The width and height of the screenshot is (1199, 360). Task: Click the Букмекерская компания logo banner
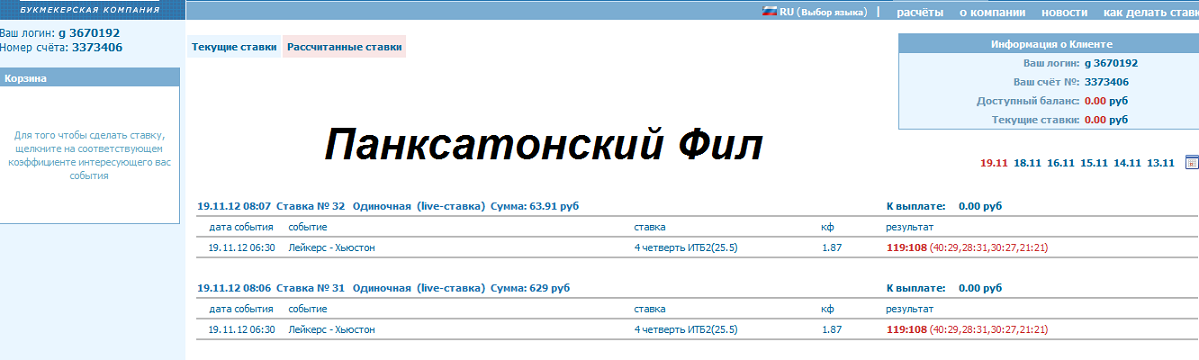click(x=92, y=9)
